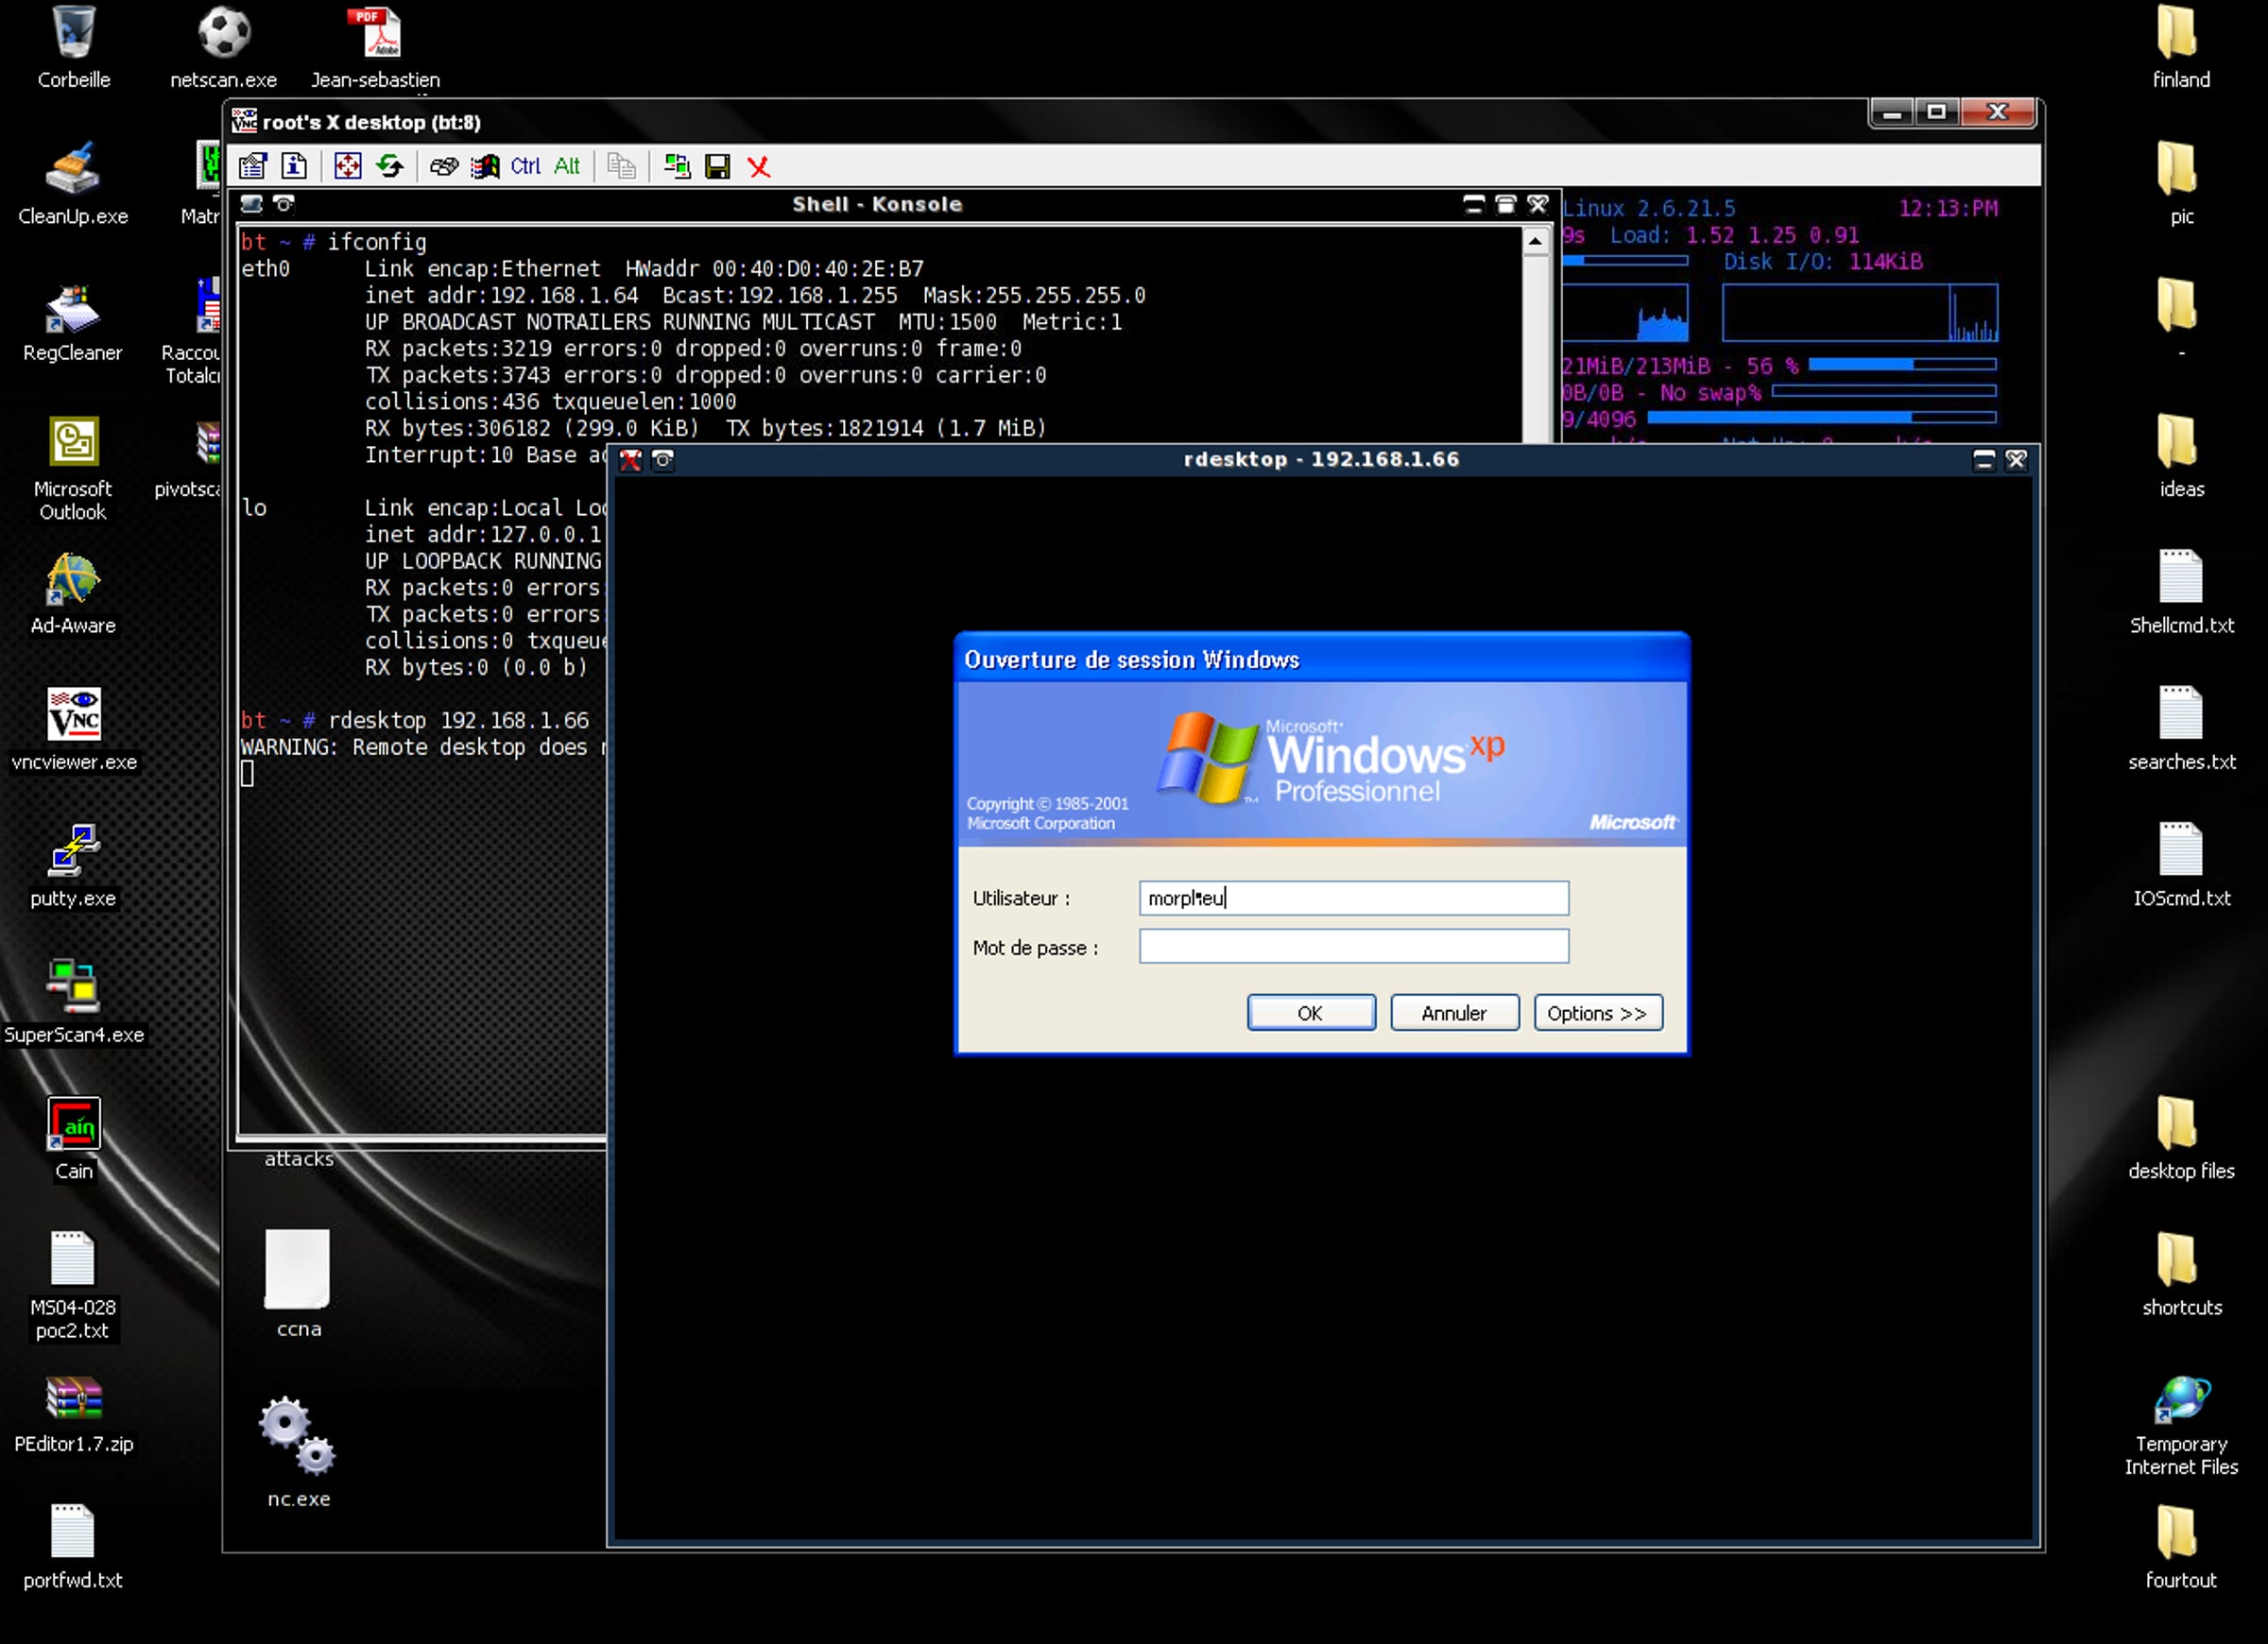Click the Konsole scrollbar up arrow
This screenshot has width=2268, height=1644.
[x=1535, y=241]
